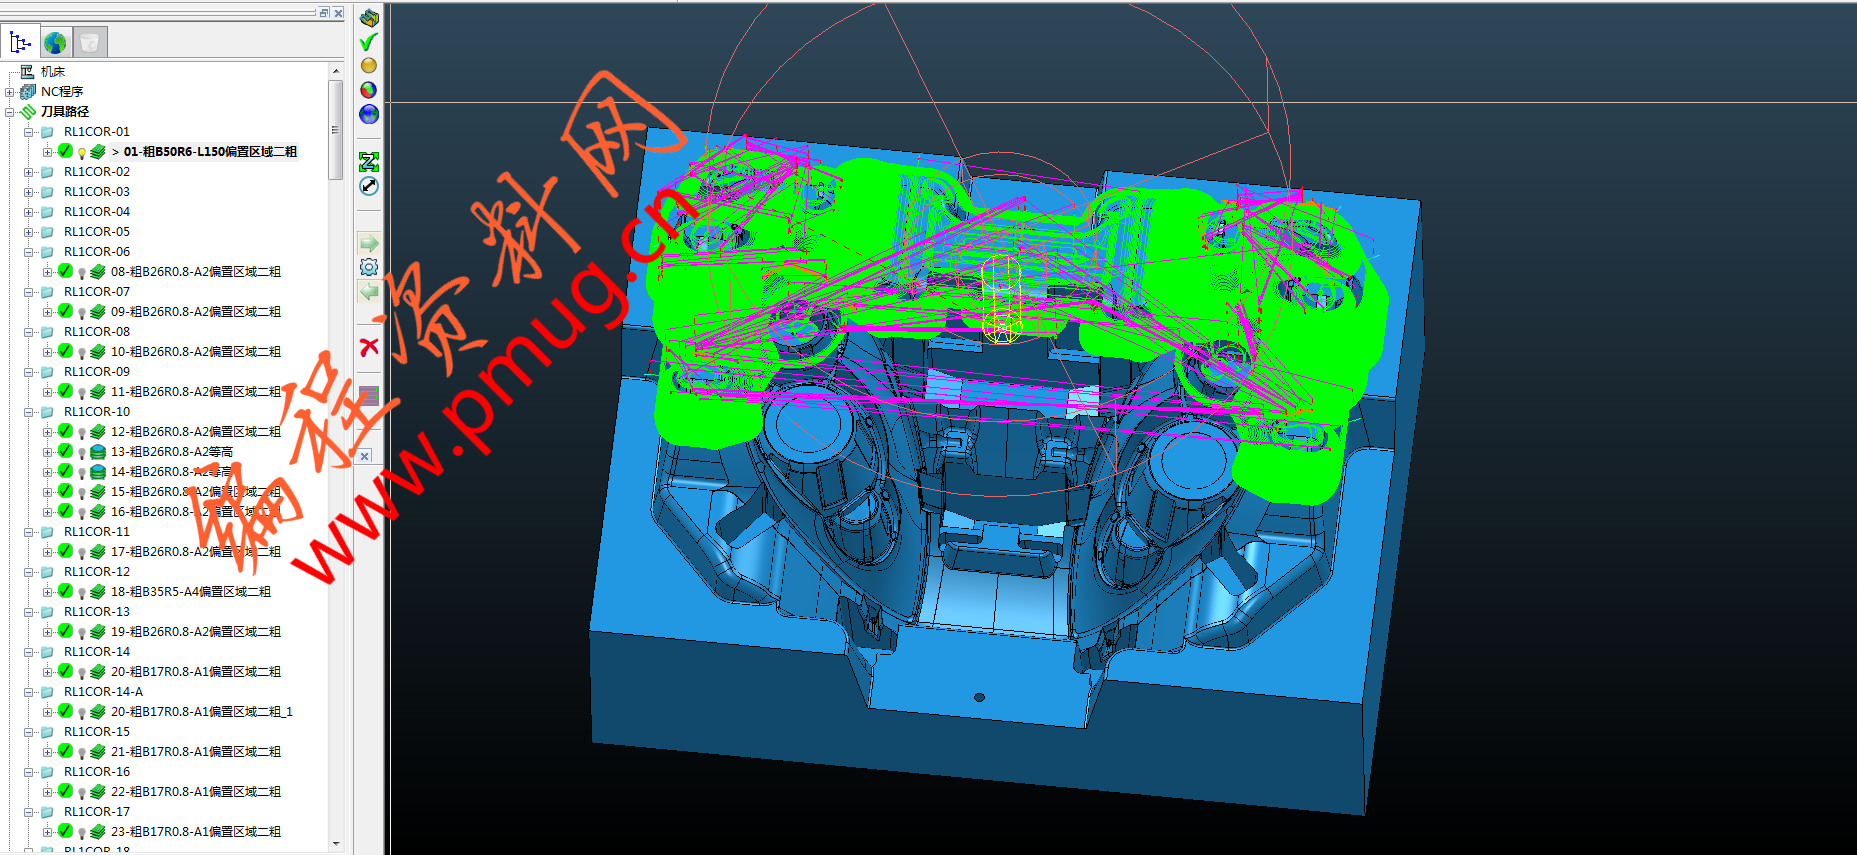Toggle lightbulb for 10-粗B26R0.8-A2 toolpath
This screenshot has height=855, width=1857.
[x=82, y=353]
